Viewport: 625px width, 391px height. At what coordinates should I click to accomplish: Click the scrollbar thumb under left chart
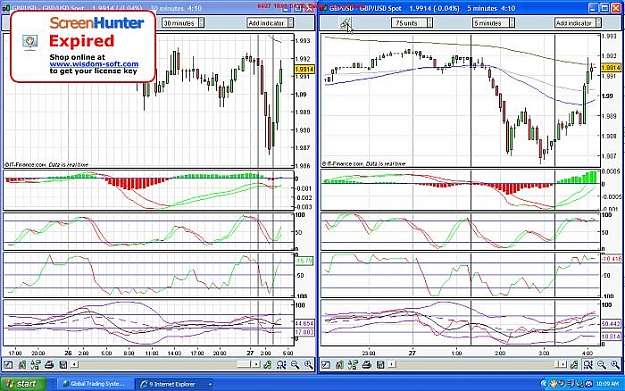[x=244, y=364]
